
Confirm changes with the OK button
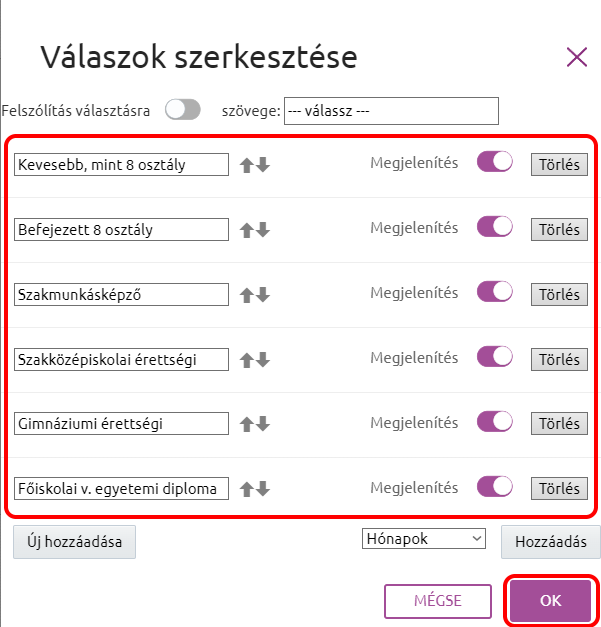[x=551, y=601]
